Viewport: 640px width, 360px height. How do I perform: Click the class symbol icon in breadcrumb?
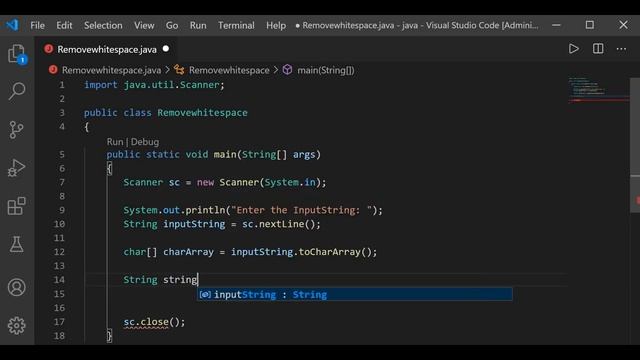coord(179,70)
